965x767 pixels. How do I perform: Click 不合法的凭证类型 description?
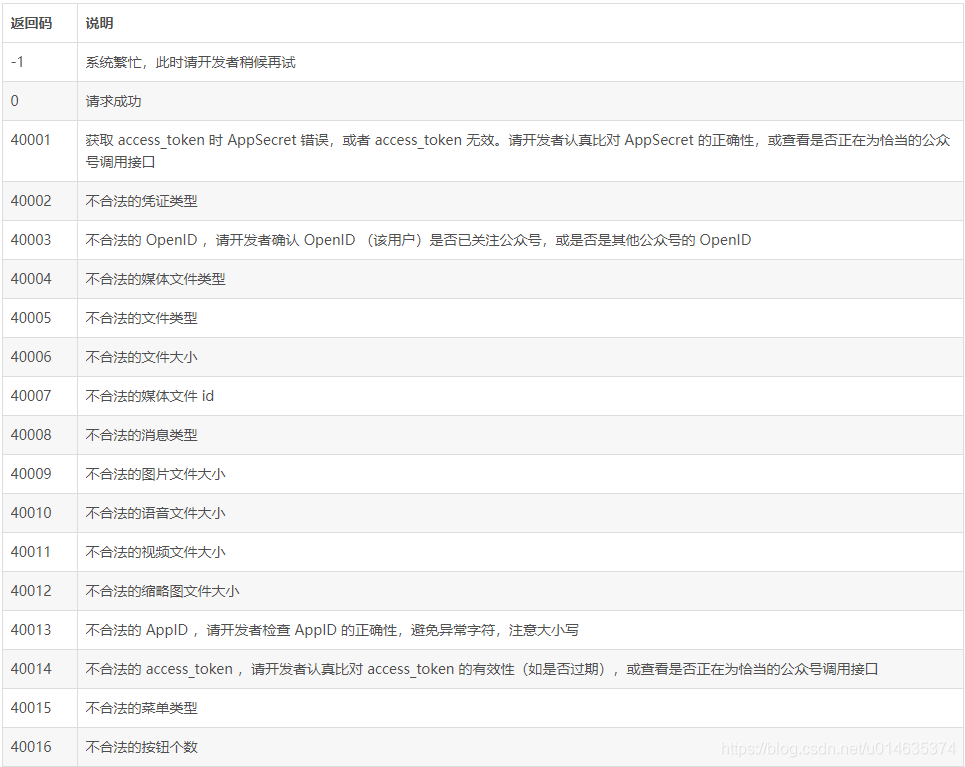(142, 201)
